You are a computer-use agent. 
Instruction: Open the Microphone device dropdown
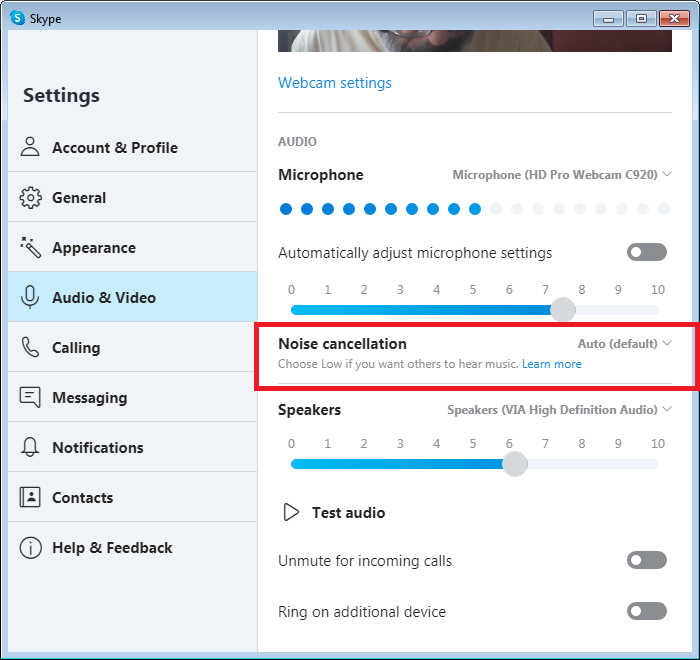(x=562, y=175)
